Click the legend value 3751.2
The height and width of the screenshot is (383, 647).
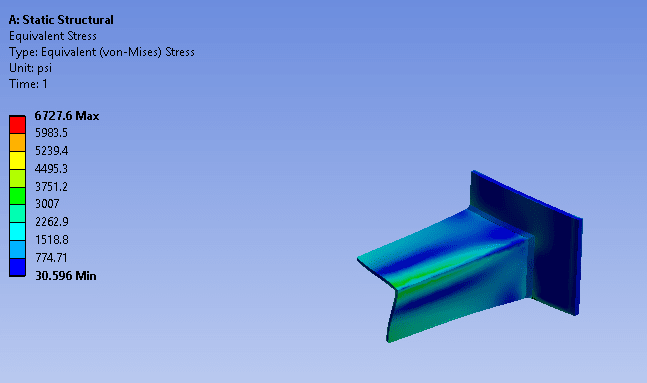(51, 187)
